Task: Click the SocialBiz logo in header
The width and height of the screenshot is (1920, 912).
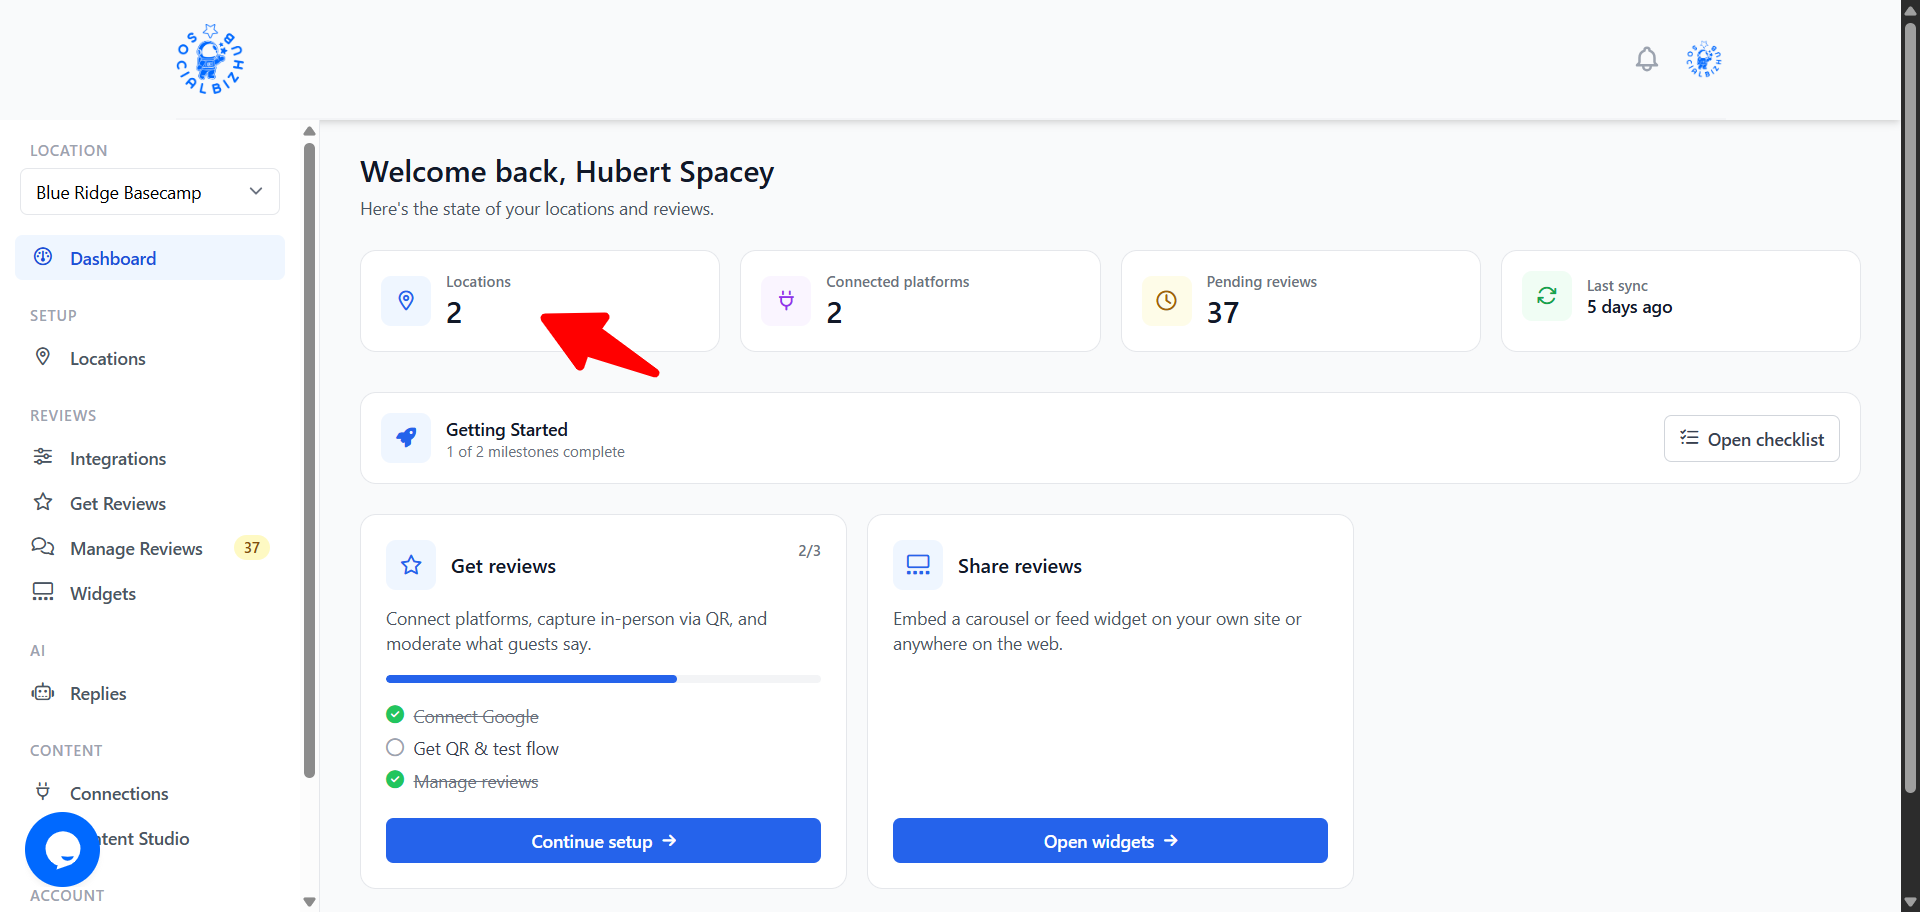Action: [210, 60]
